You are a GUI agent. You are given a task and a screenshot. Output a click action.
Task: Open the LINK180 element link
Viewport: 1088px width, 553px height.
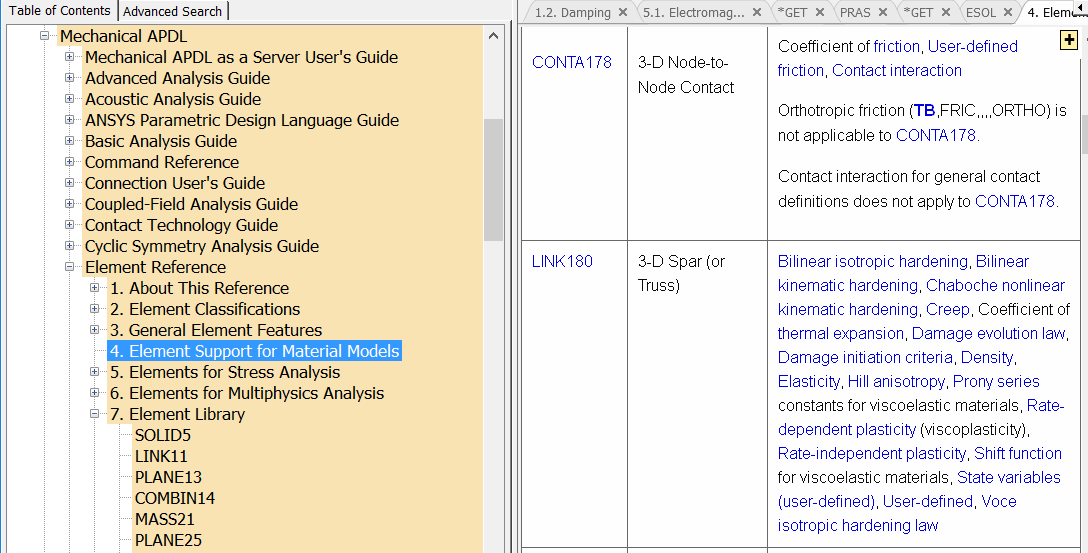tap(562, 262)
